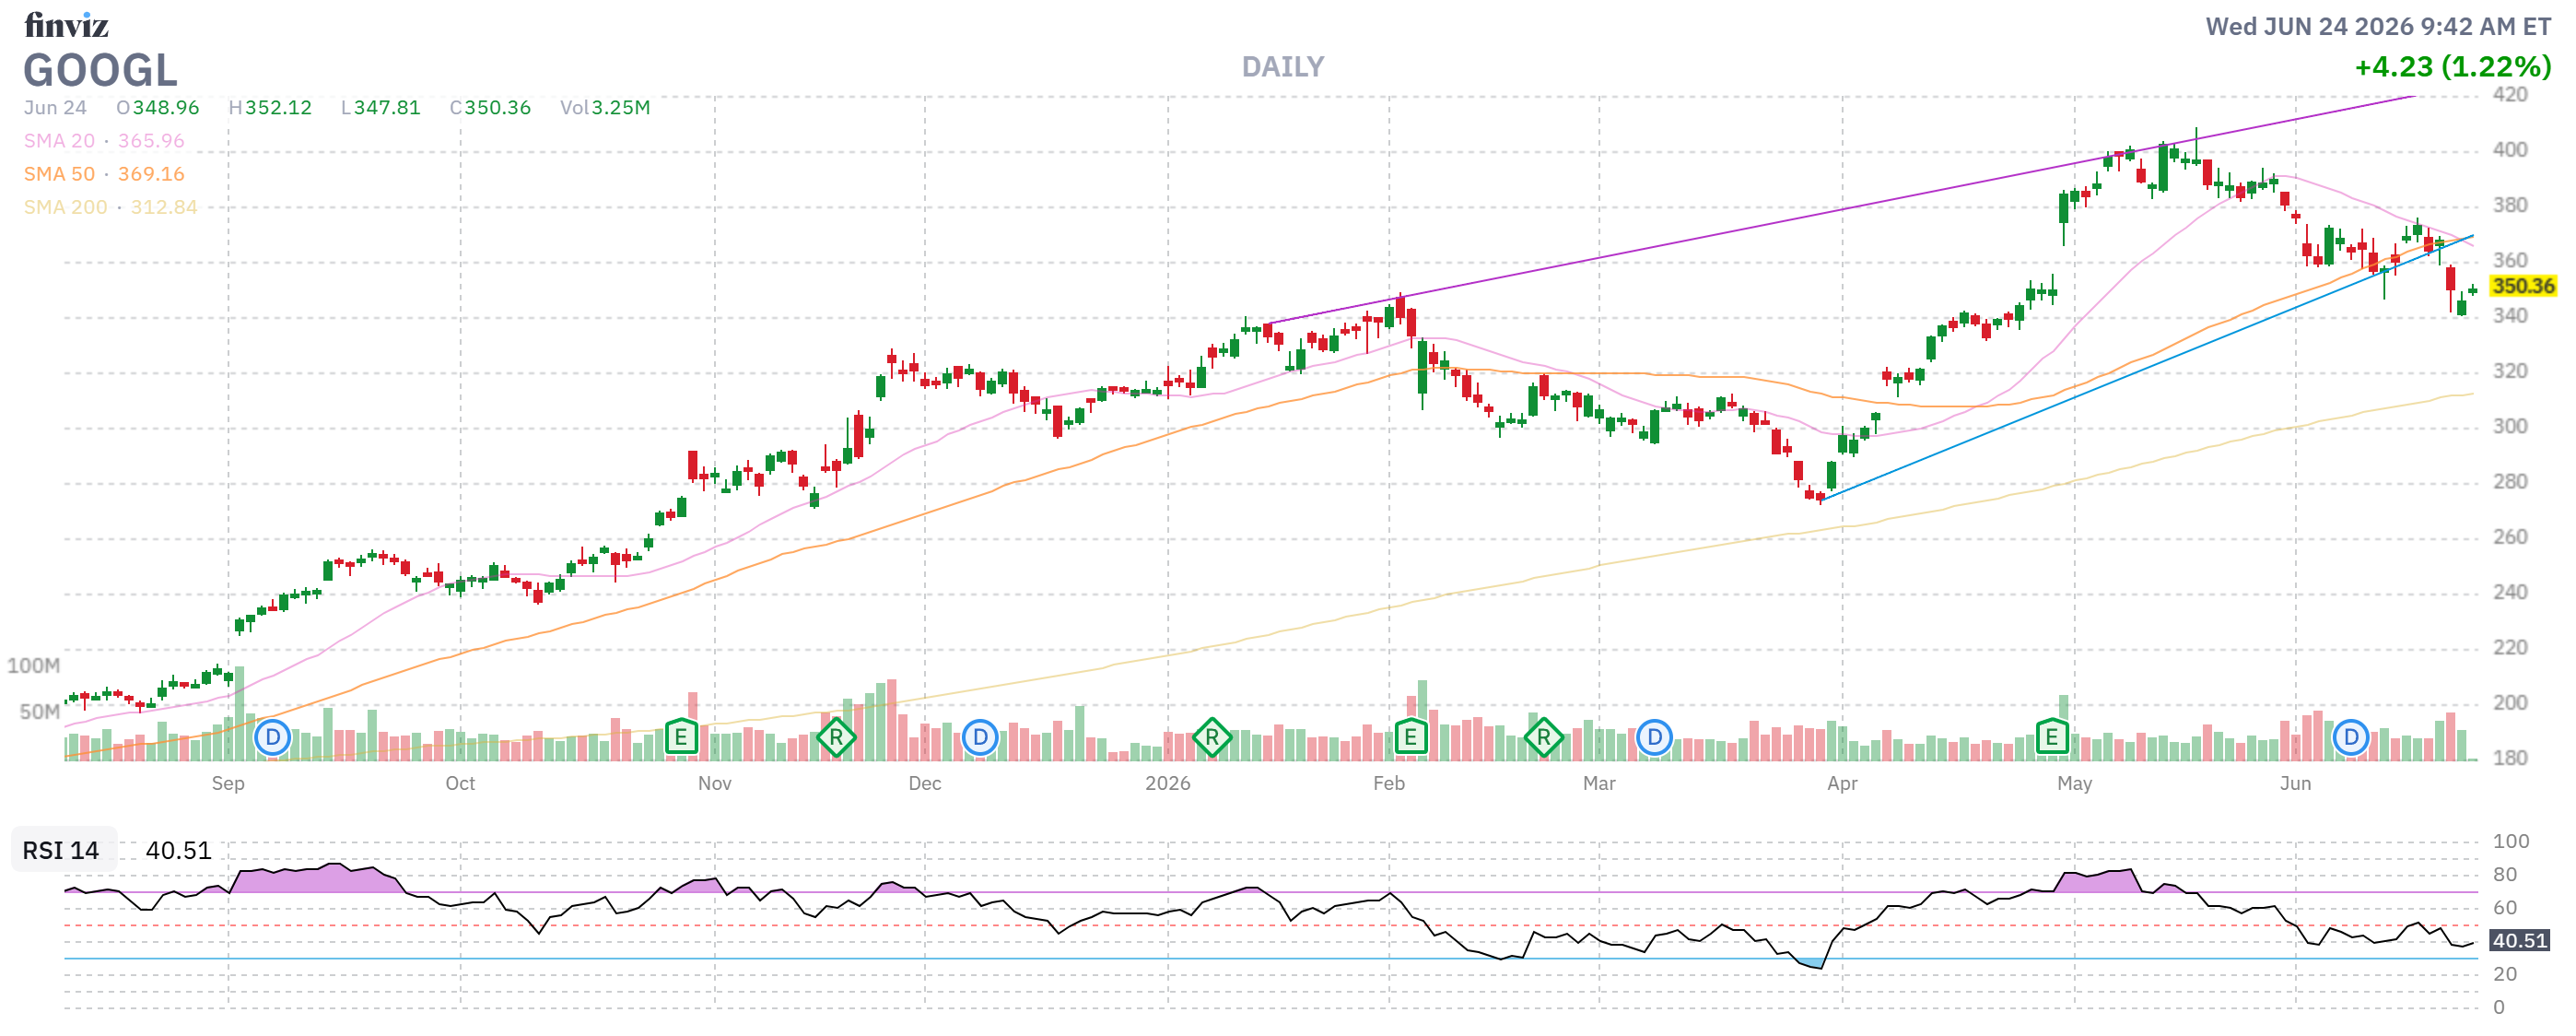Viewport: 2576px width, 1036px height.
Task: Click the RSI 14 indicator label
Action: [61, 850]
